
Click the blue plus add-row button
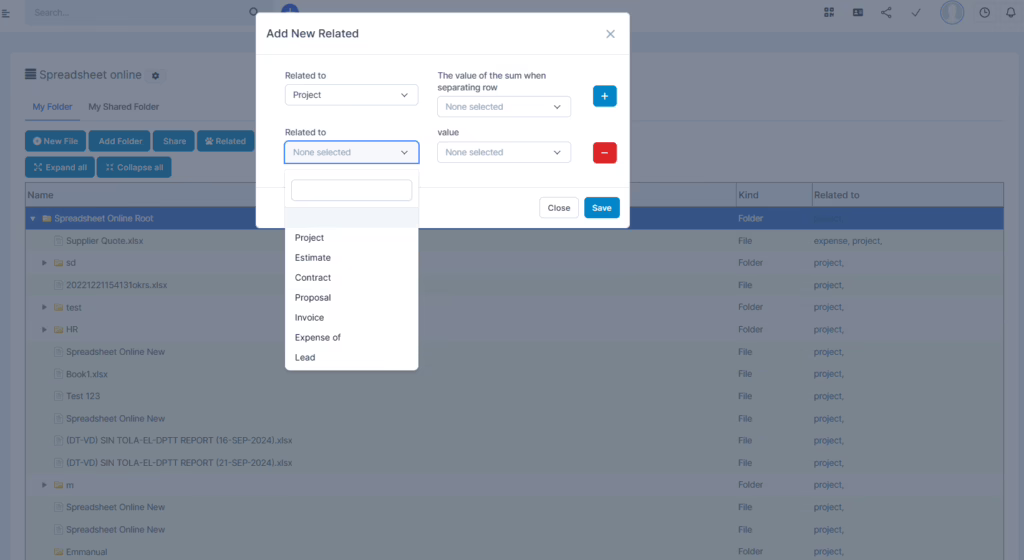click(605, 96)
